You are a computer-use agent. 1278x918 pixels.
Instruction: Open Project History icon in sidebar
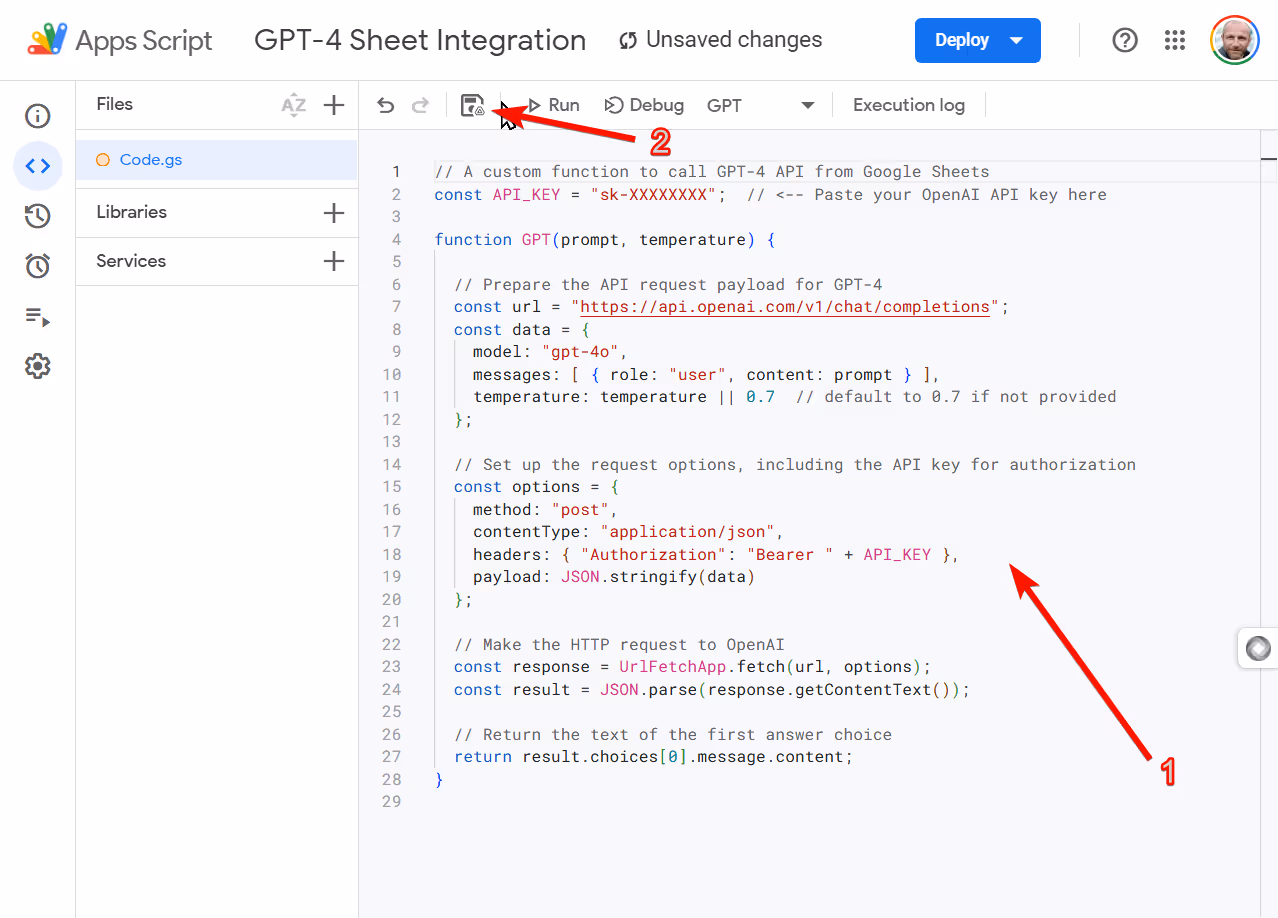pyautogui.click(x=37, y=216)
